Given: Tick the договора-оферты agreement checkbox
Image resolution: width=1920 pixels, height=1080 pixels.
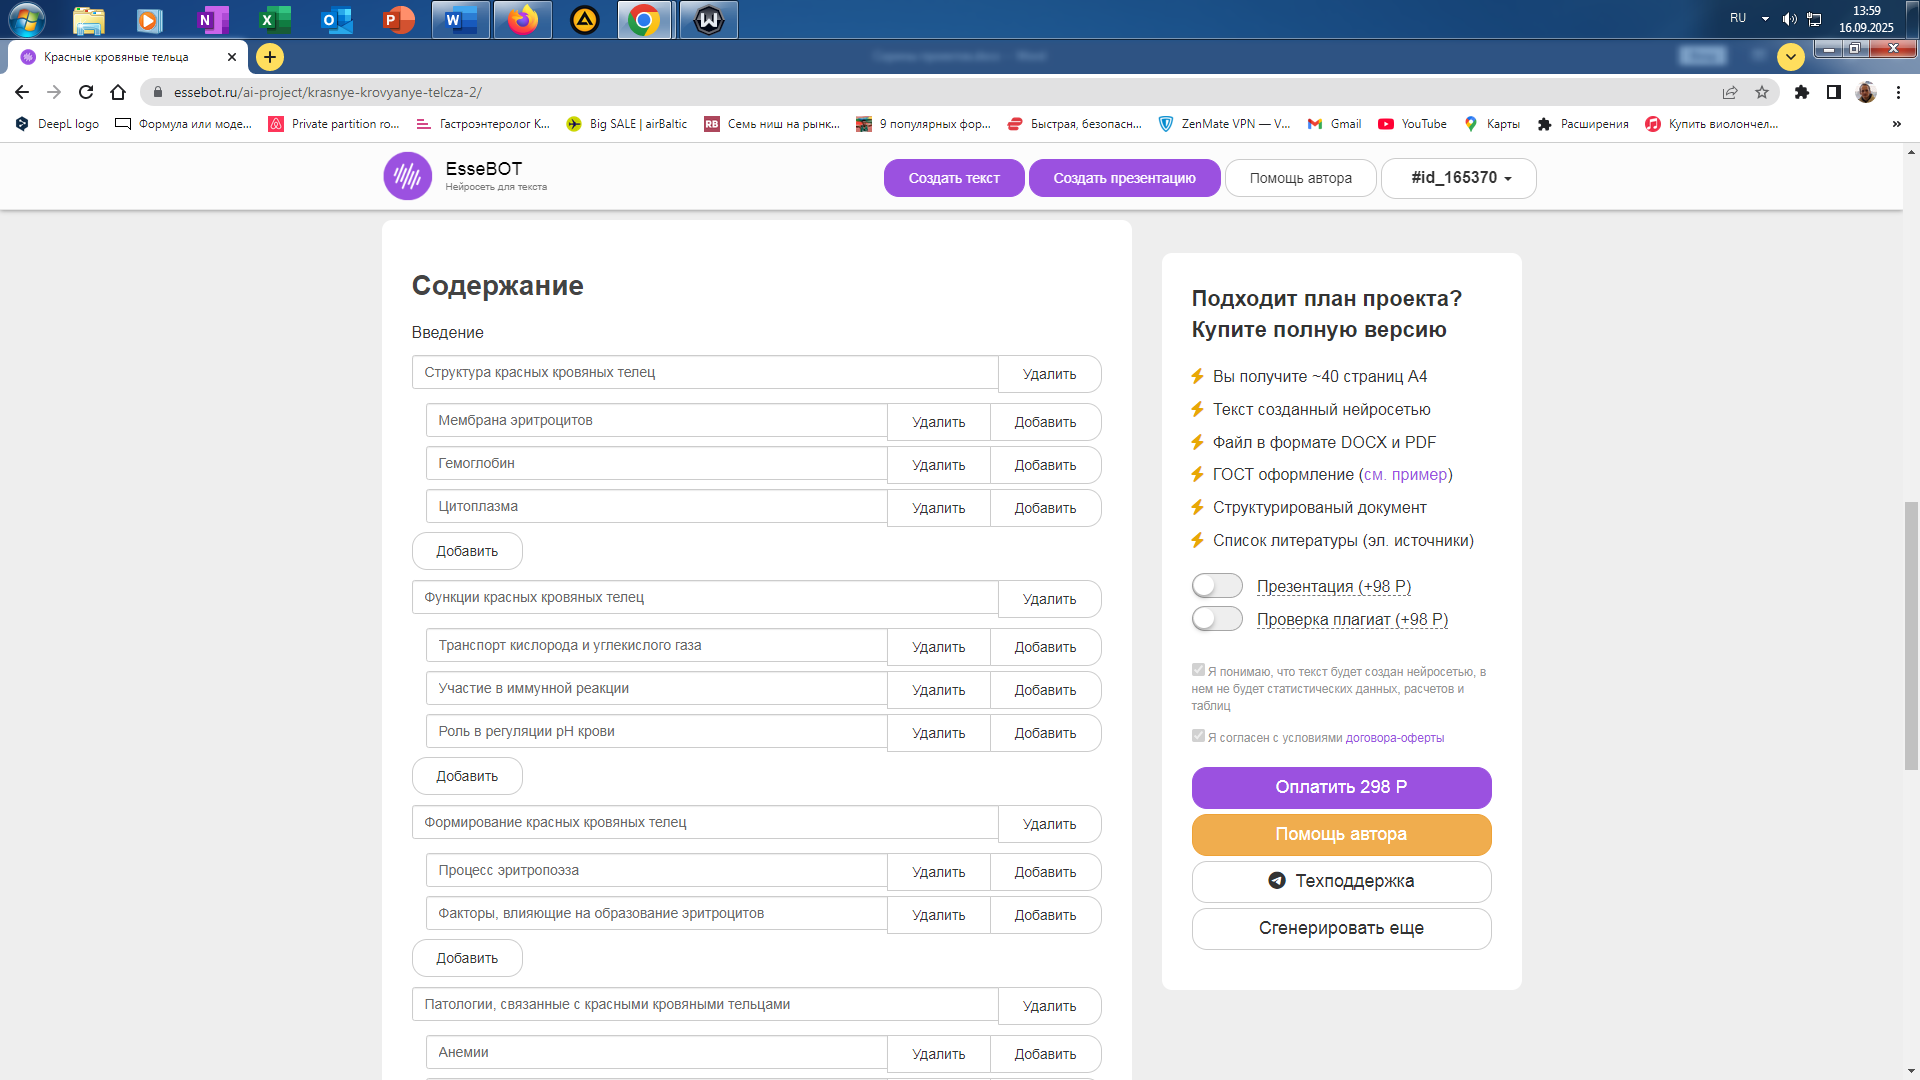Looking at the screenshot, I should pos(1198,736).
